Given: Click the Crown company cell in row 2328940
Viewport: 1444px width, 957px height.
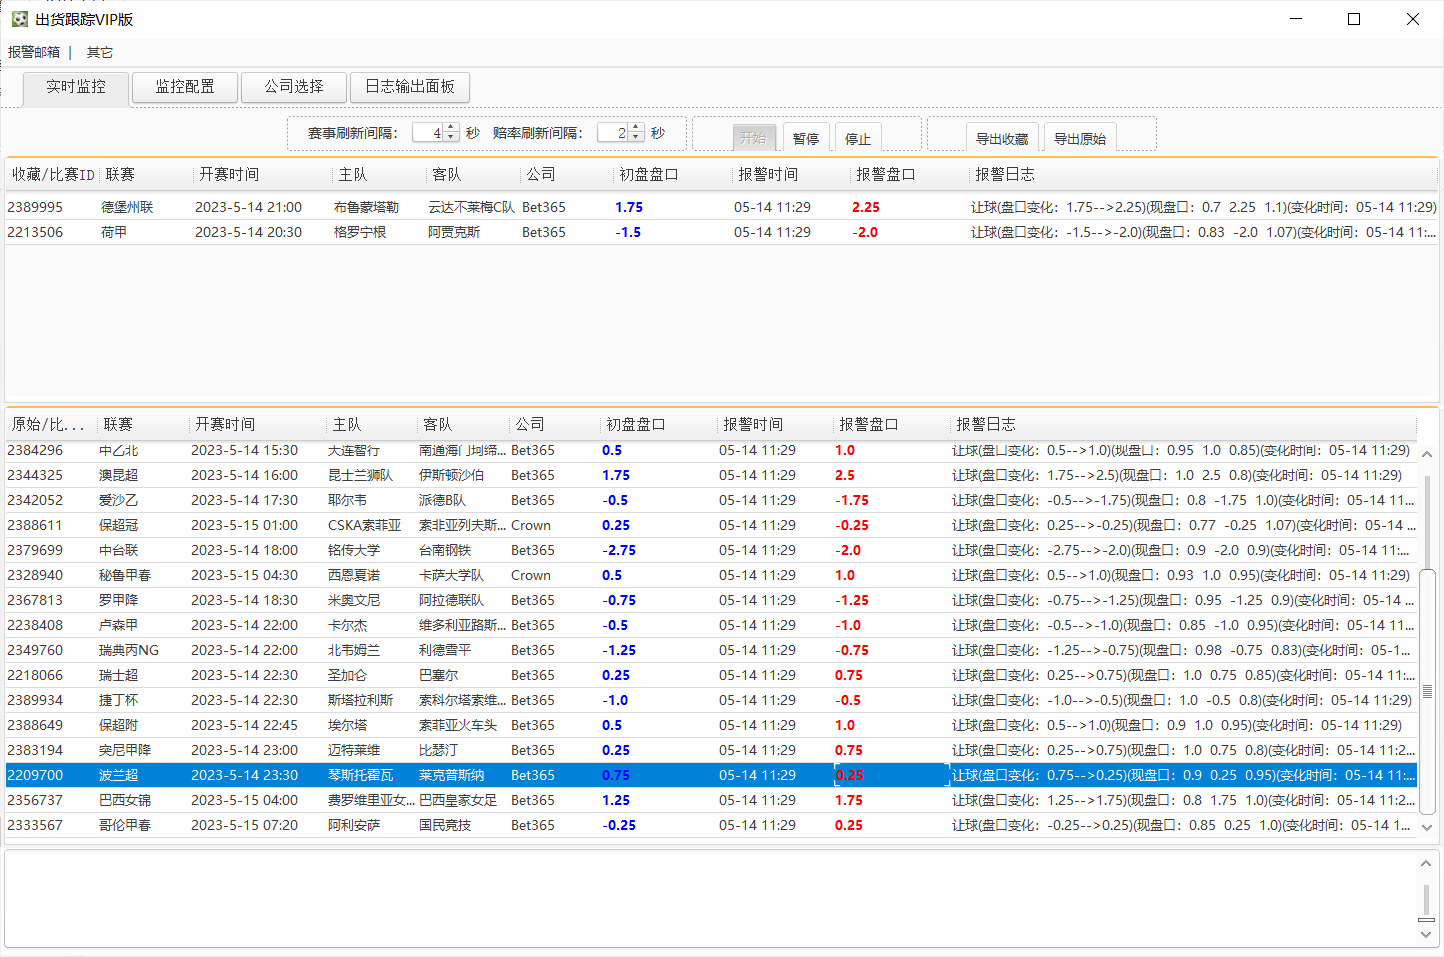Looking at the screenshot, I should pos(531,575).
